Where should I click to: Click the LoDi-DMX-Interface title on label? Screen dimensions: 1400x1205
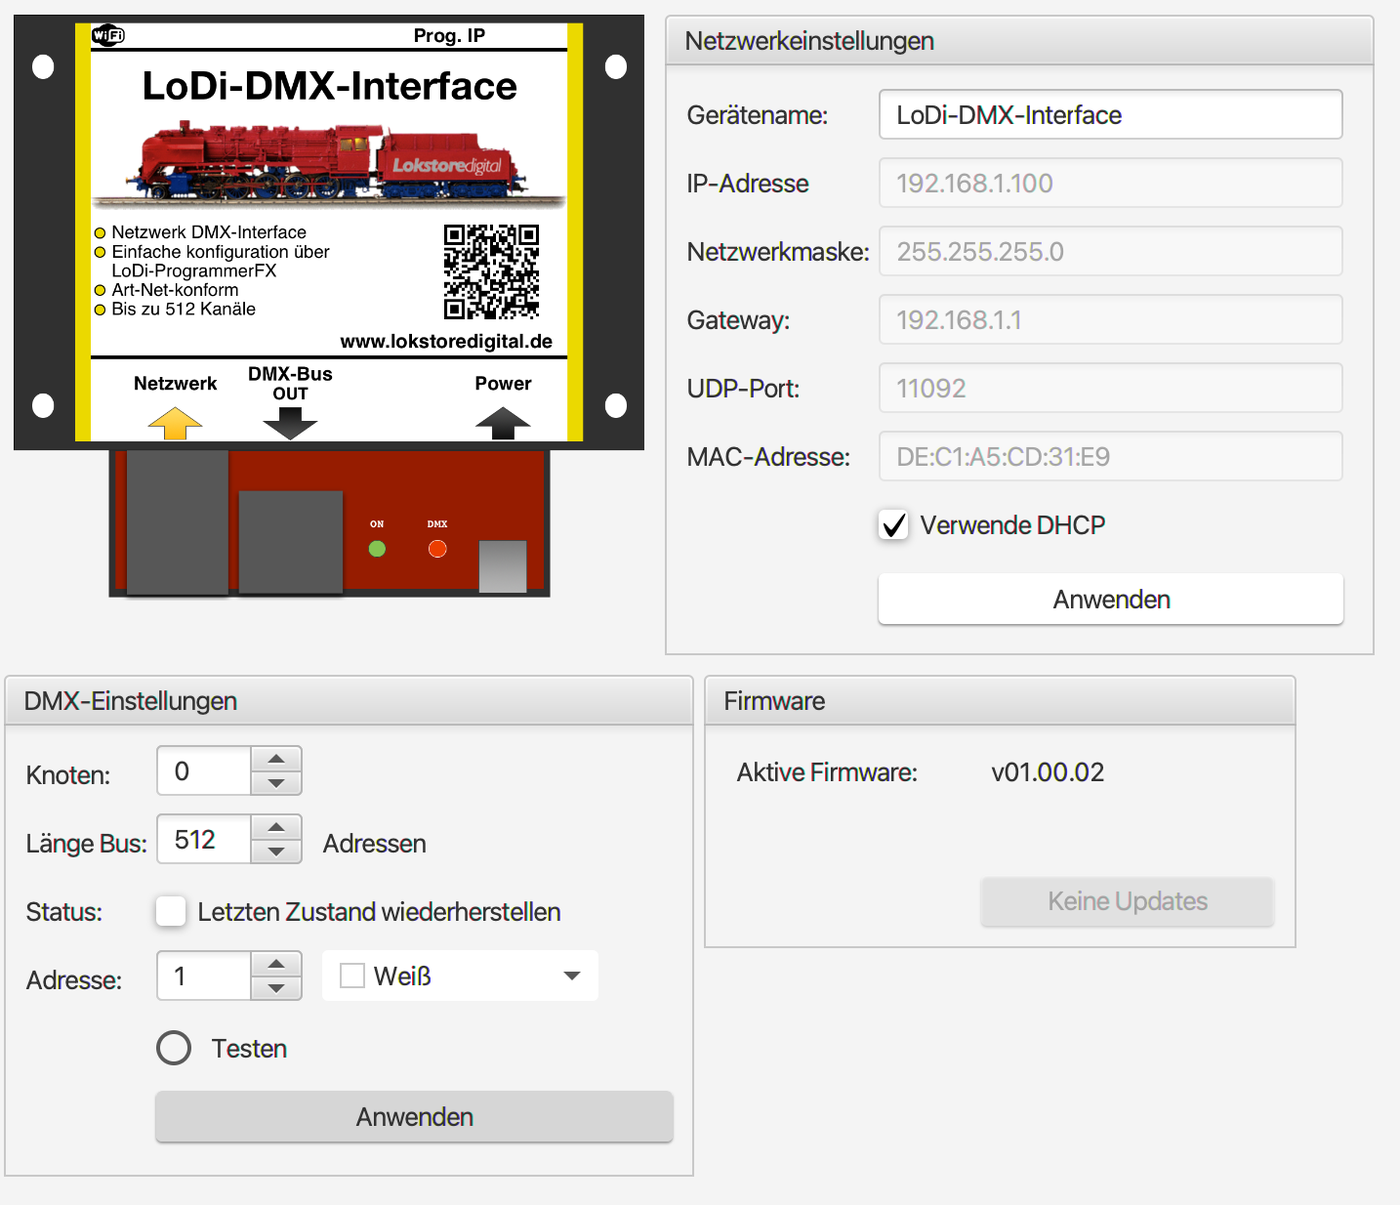329,86
